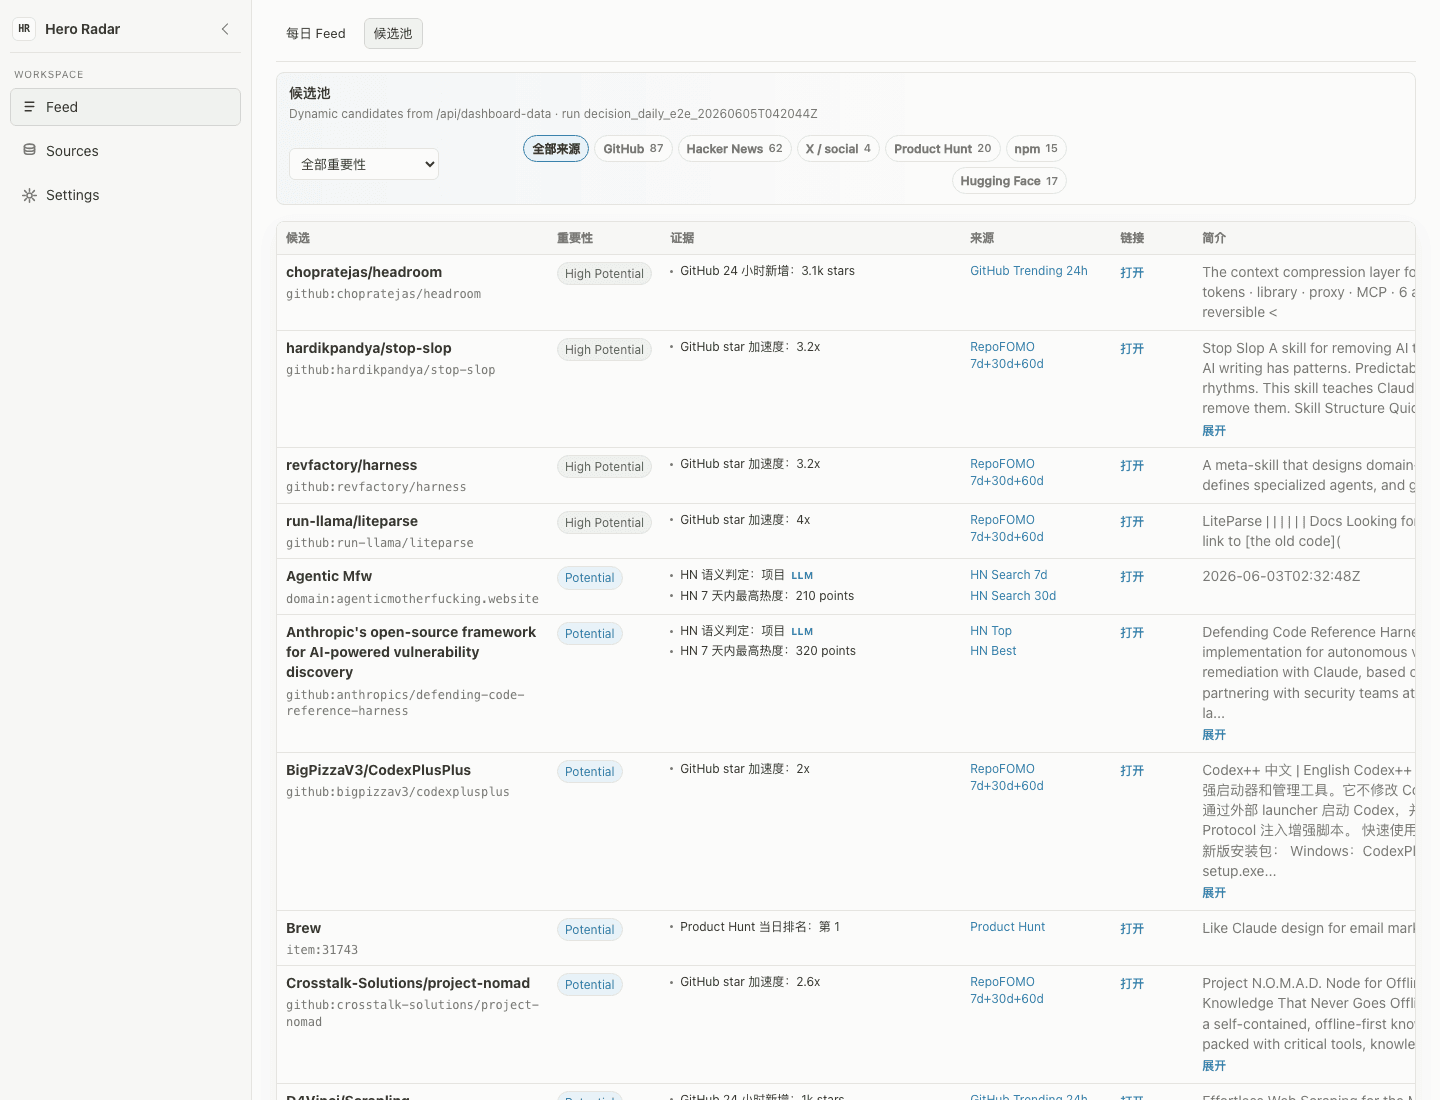This screenshot has height=1100, width=1440.
Task: Expand 展开 description for Anthropic's framework row
Action: (x=1214, y=734)
